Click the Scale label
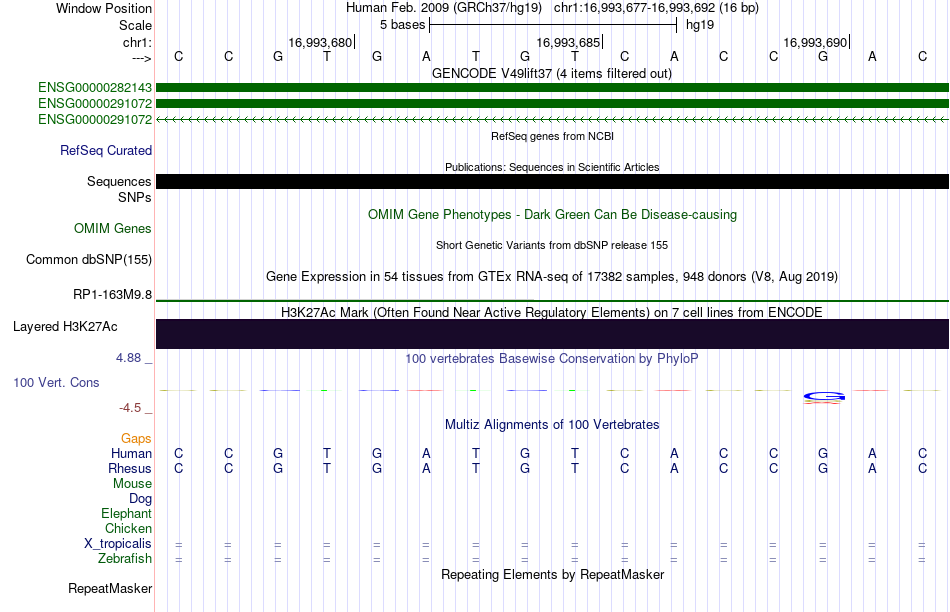This screenshot has width=950, height=612. coord(136,25)
